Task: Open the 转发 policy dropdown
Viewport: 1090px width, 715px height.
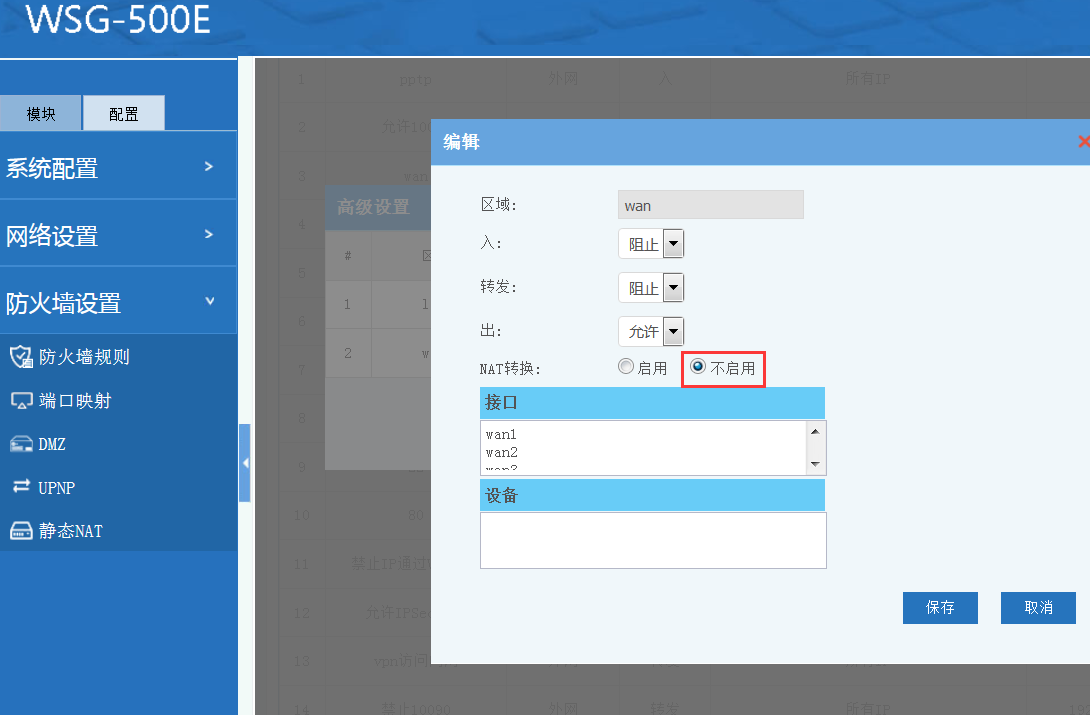Action: click(673, 288)
